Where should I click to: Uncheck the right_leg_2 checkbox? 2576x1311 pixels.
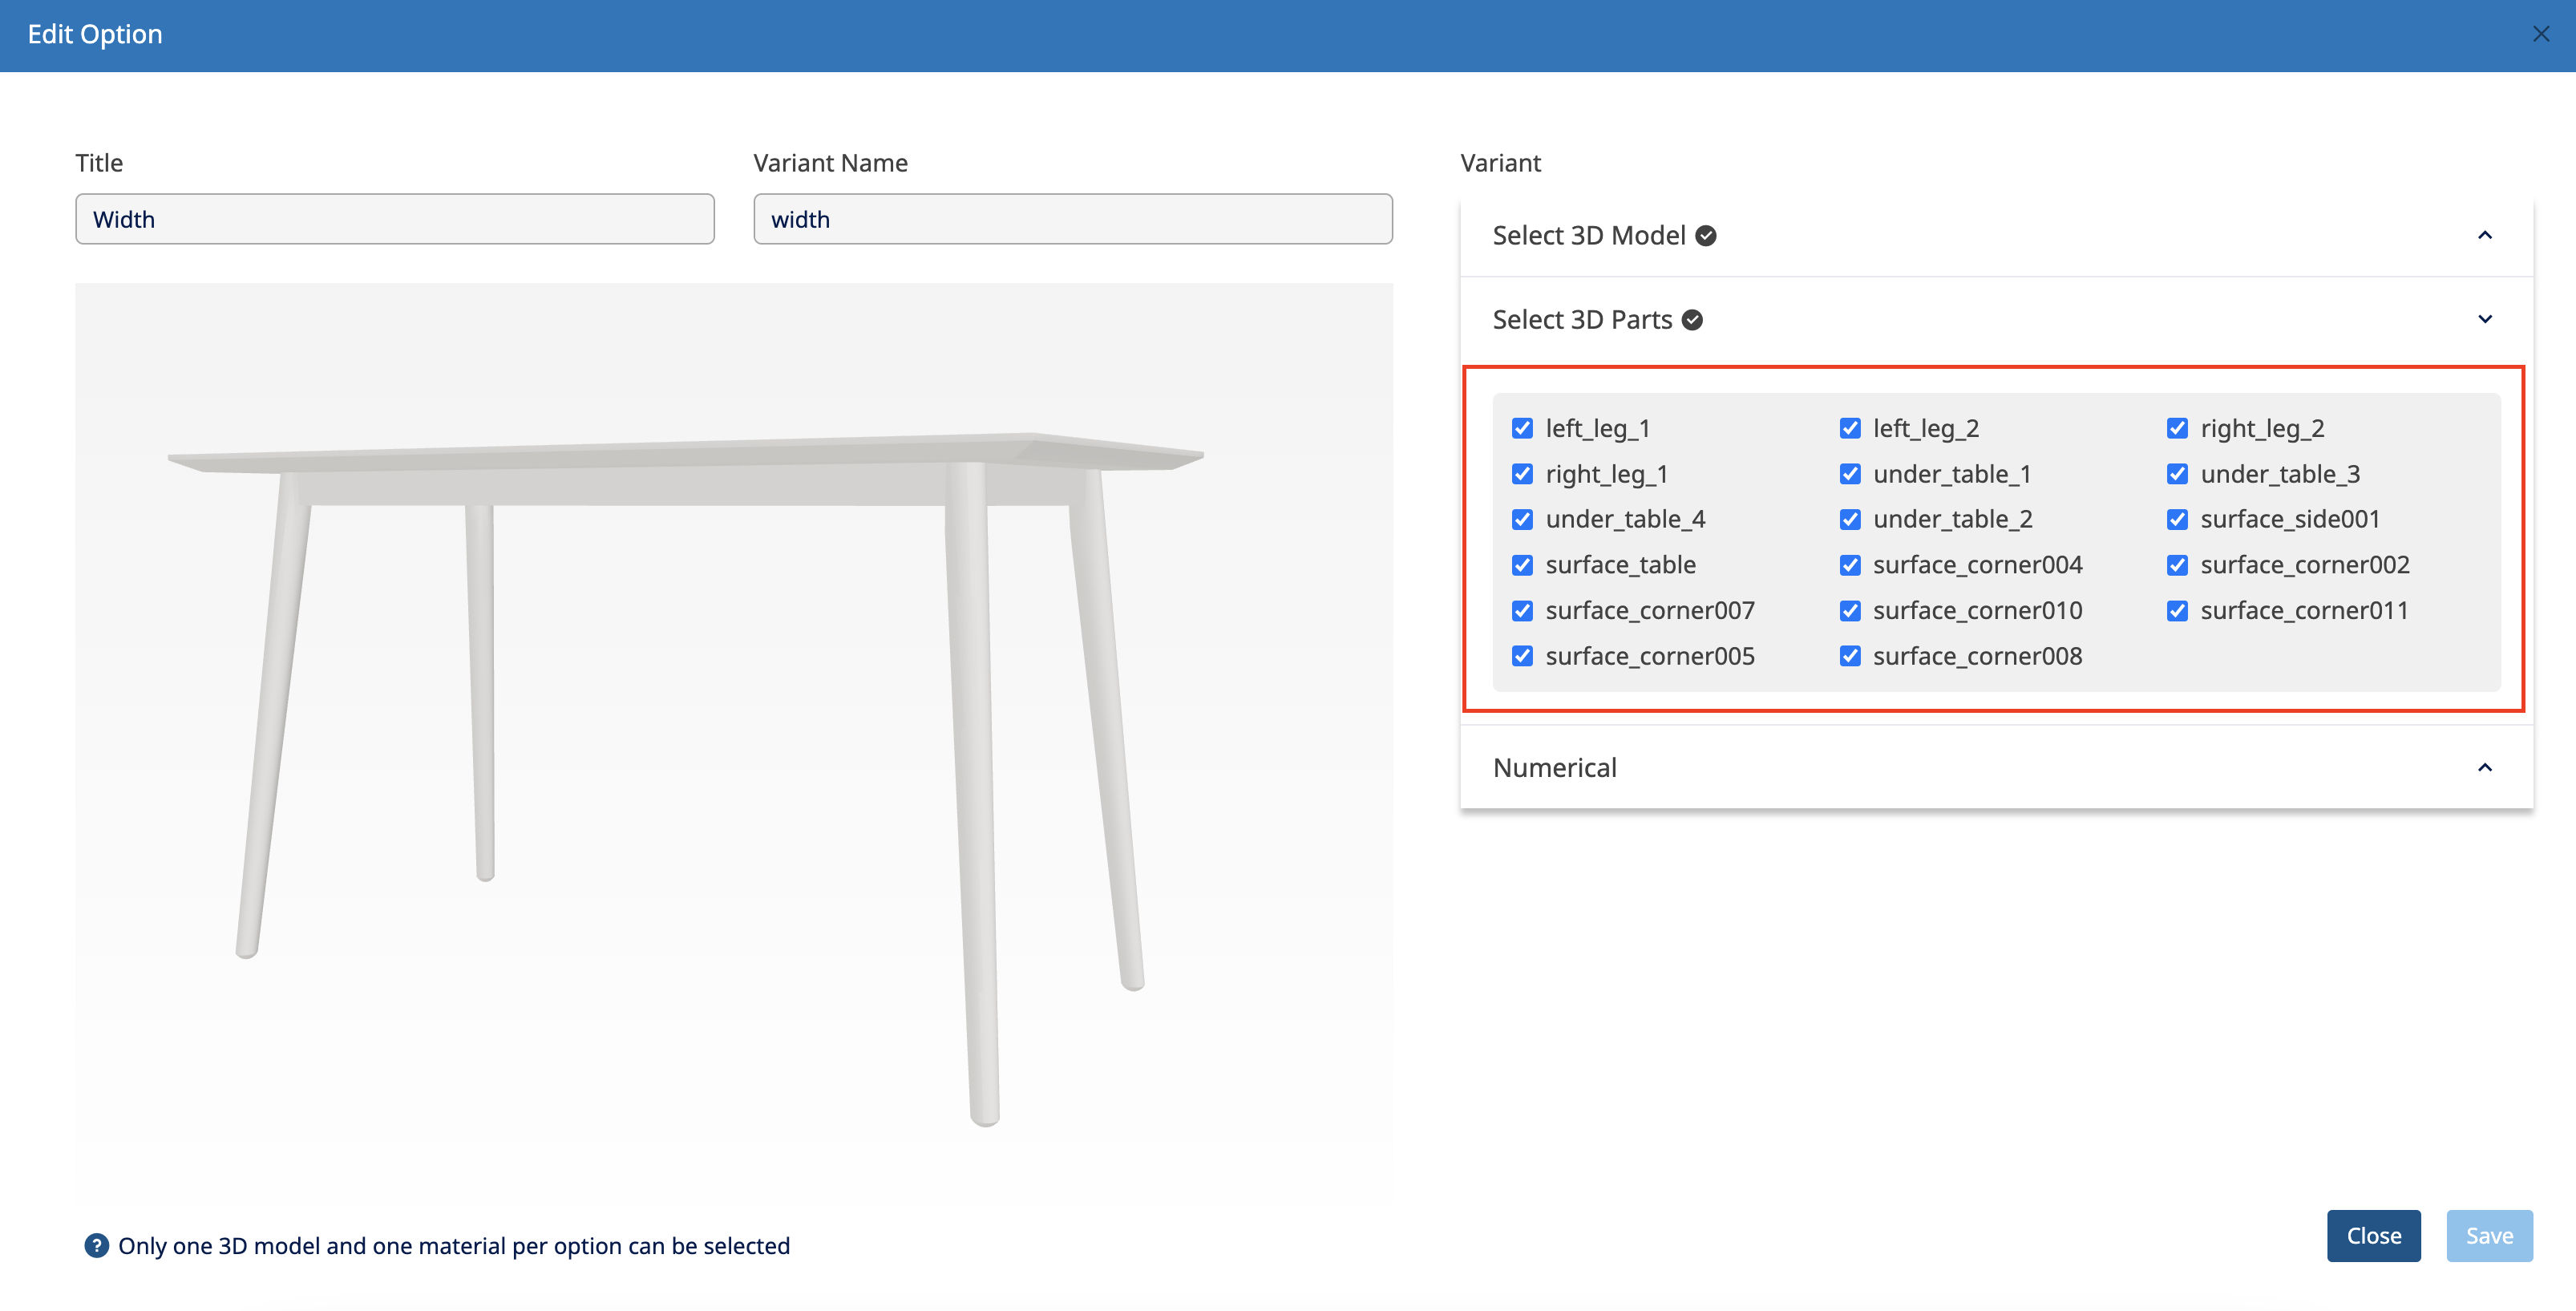(x=2177, y=429)
